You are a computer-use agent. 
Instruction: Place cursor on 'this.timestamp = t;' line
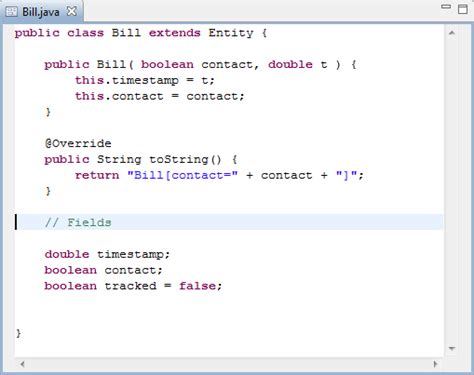click(x=145, y=81)
